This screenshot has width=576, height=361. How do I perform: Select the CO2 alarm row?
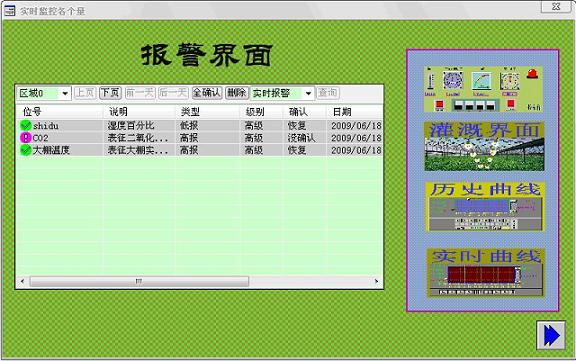(199, 138)
